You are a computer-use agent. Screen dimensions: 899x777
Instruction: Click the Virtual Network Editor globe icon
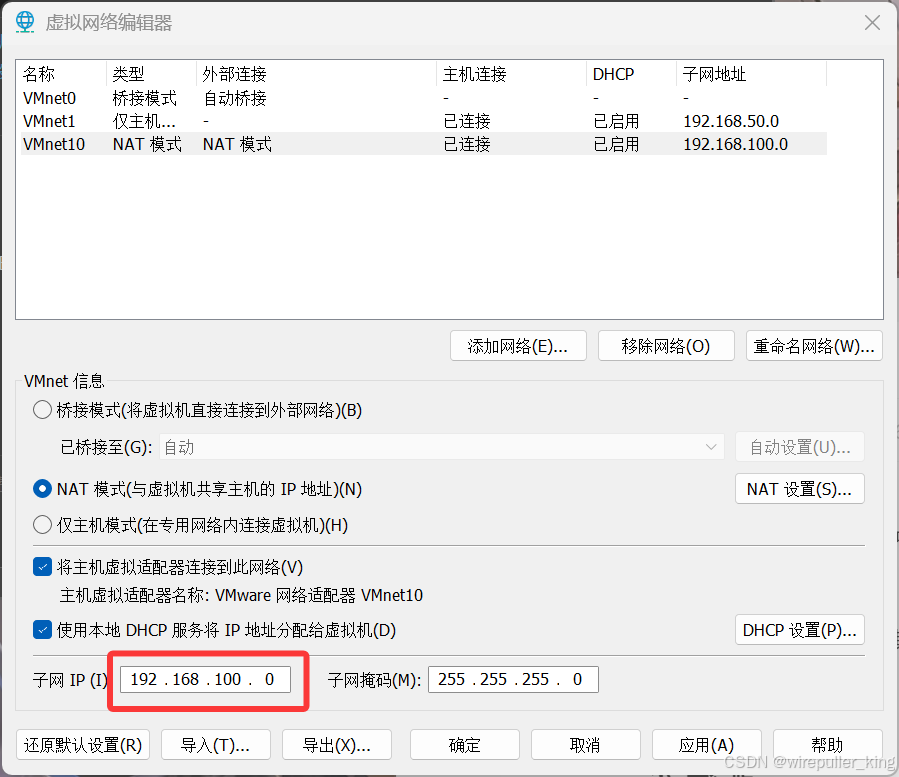pyautogui.click(x=25, y=22)
